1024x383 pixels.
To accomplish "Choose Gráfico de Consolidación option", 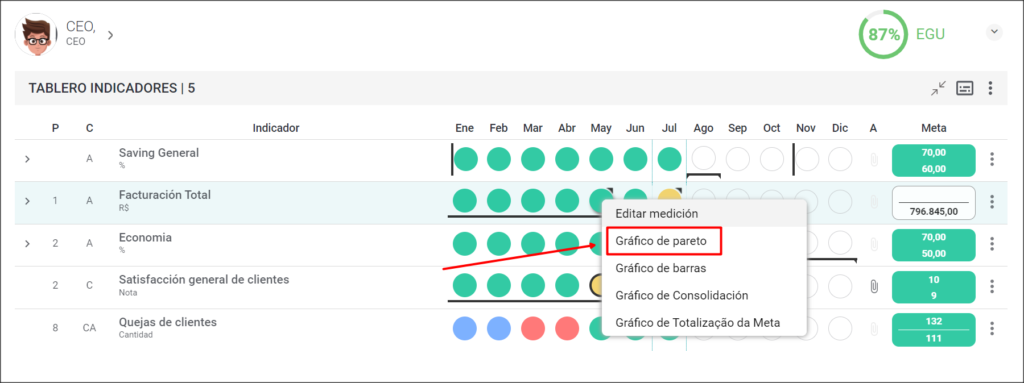I will (704, 295).
